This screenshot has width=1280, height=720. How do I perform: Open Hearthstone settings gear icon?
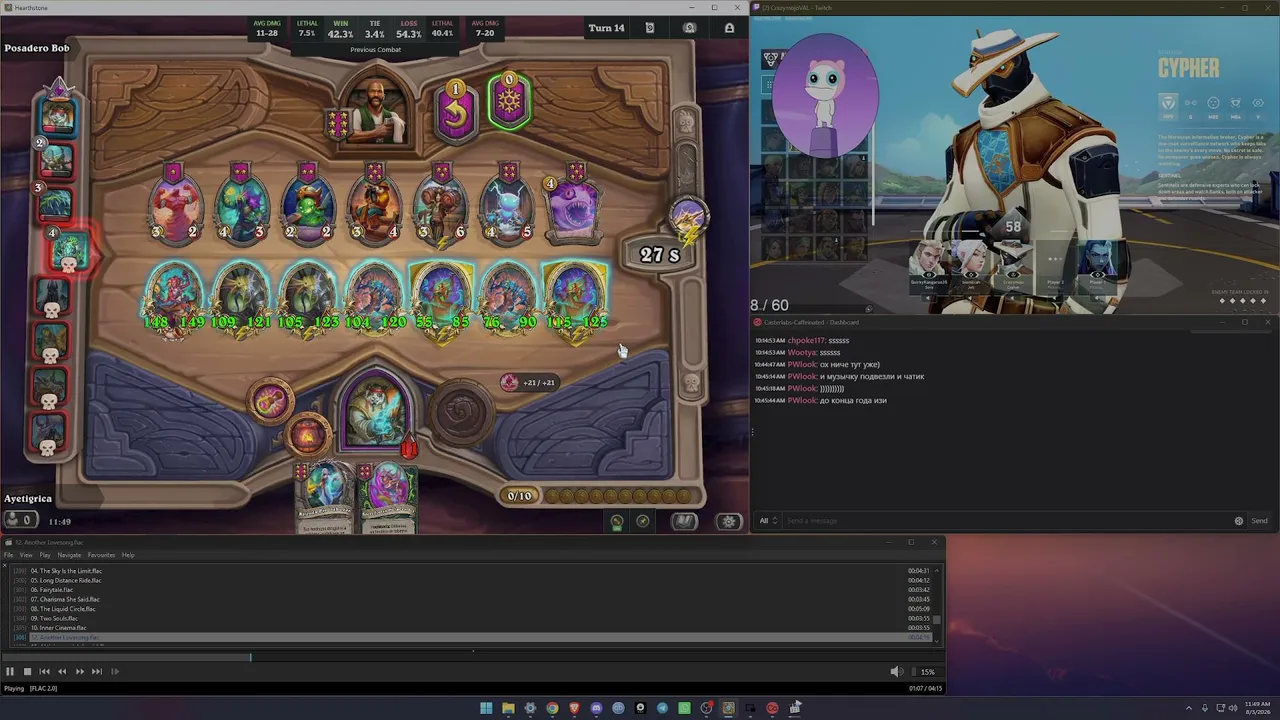[x=729, y=521]
